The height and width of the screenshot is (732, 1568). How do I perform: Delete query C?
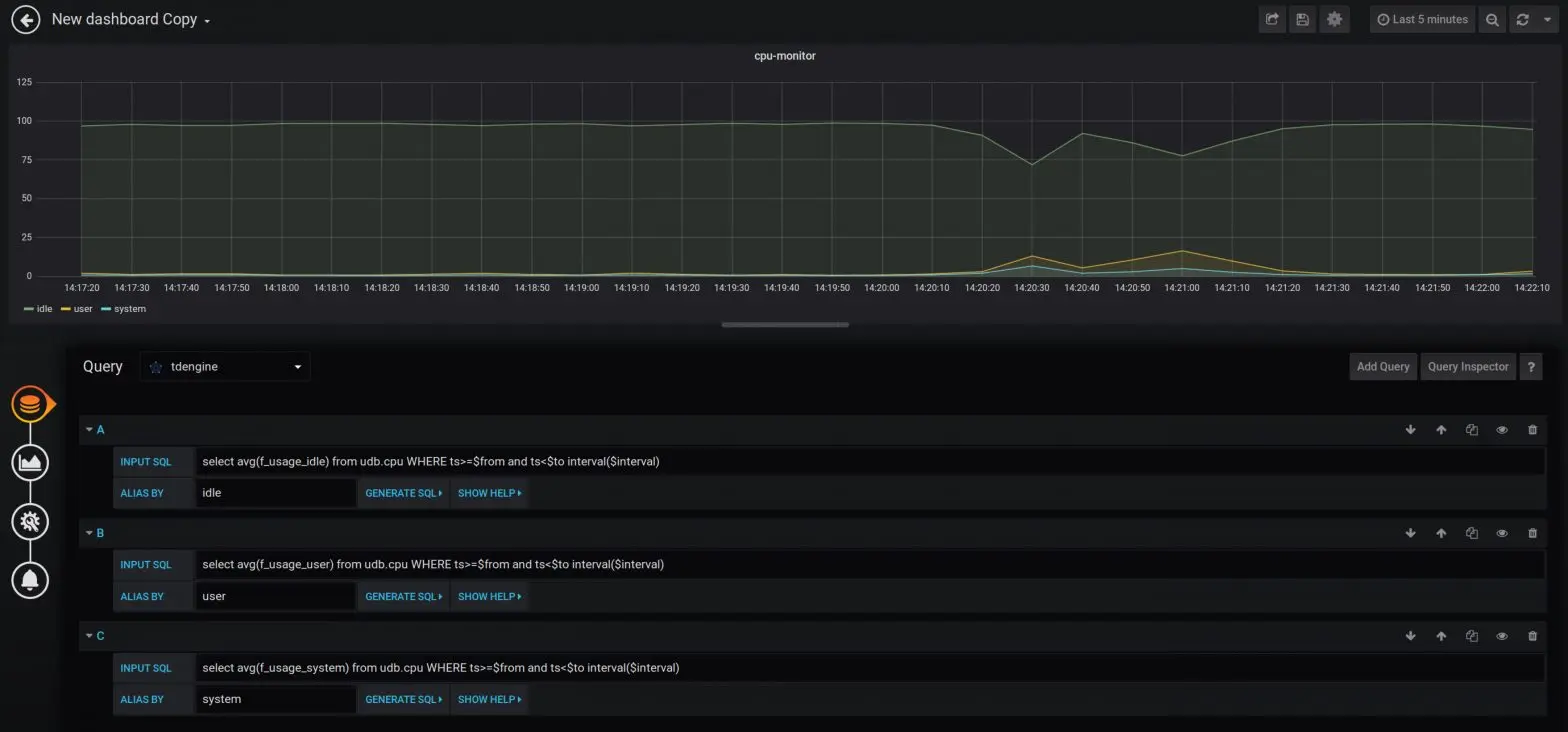coord(1532,636)
